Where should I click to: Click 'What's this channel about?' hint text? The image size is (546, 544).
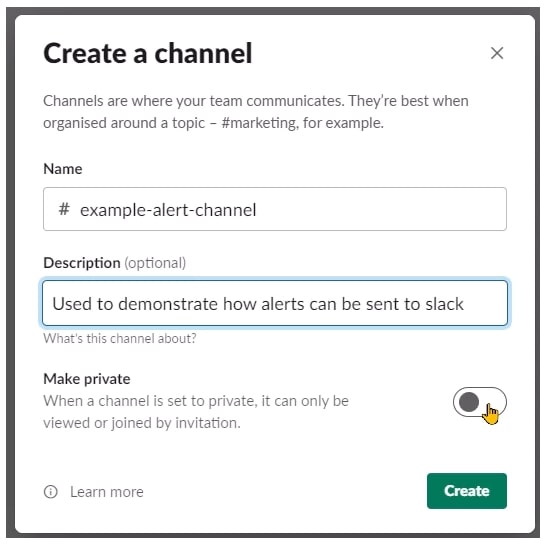click(120, 338)
